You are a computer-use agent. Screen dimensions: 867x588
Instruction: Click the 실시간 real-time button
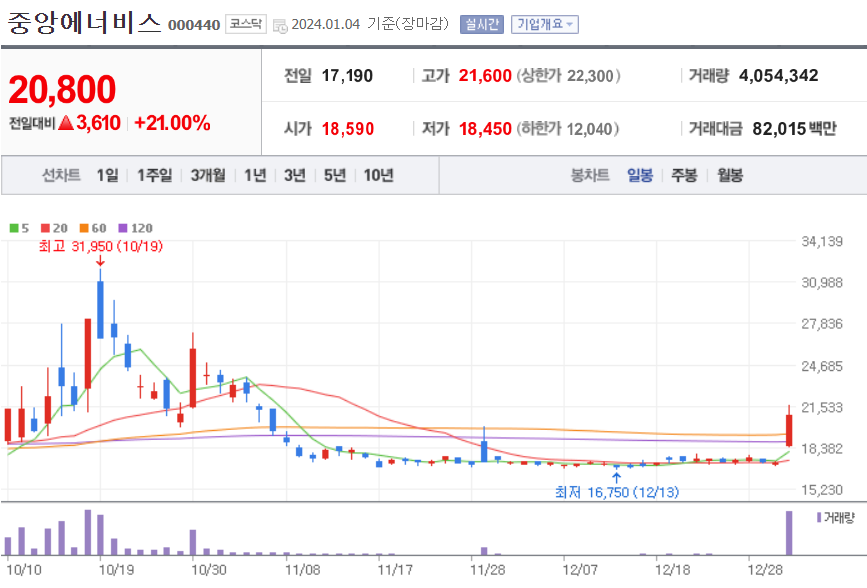pyautogui.click(x=482, y=24)
